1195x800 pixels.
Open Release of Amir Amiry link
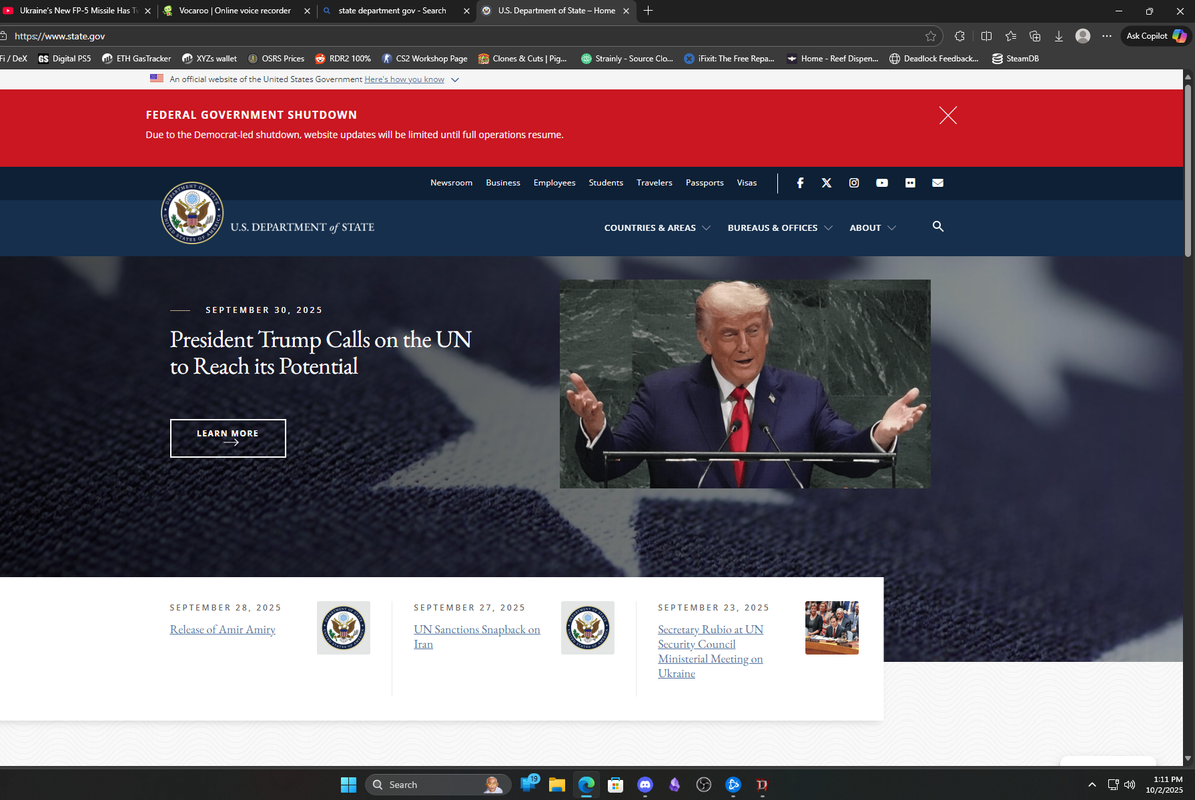point(223,629)
